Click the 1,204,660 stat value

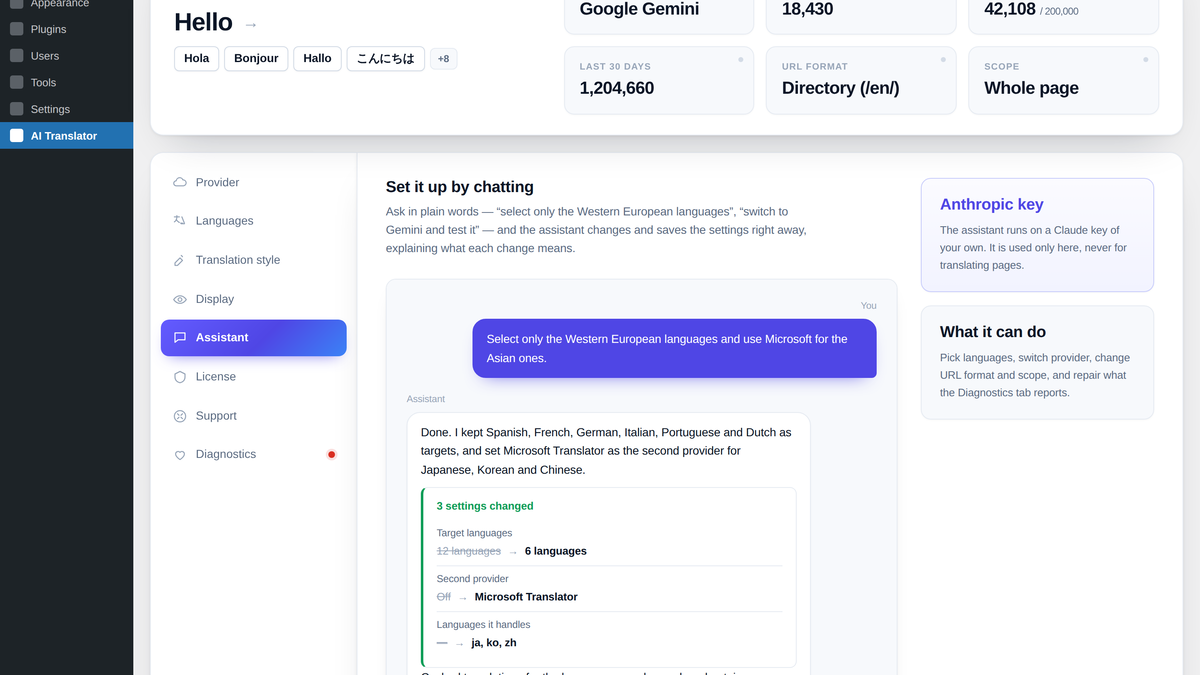click(617, 88)
